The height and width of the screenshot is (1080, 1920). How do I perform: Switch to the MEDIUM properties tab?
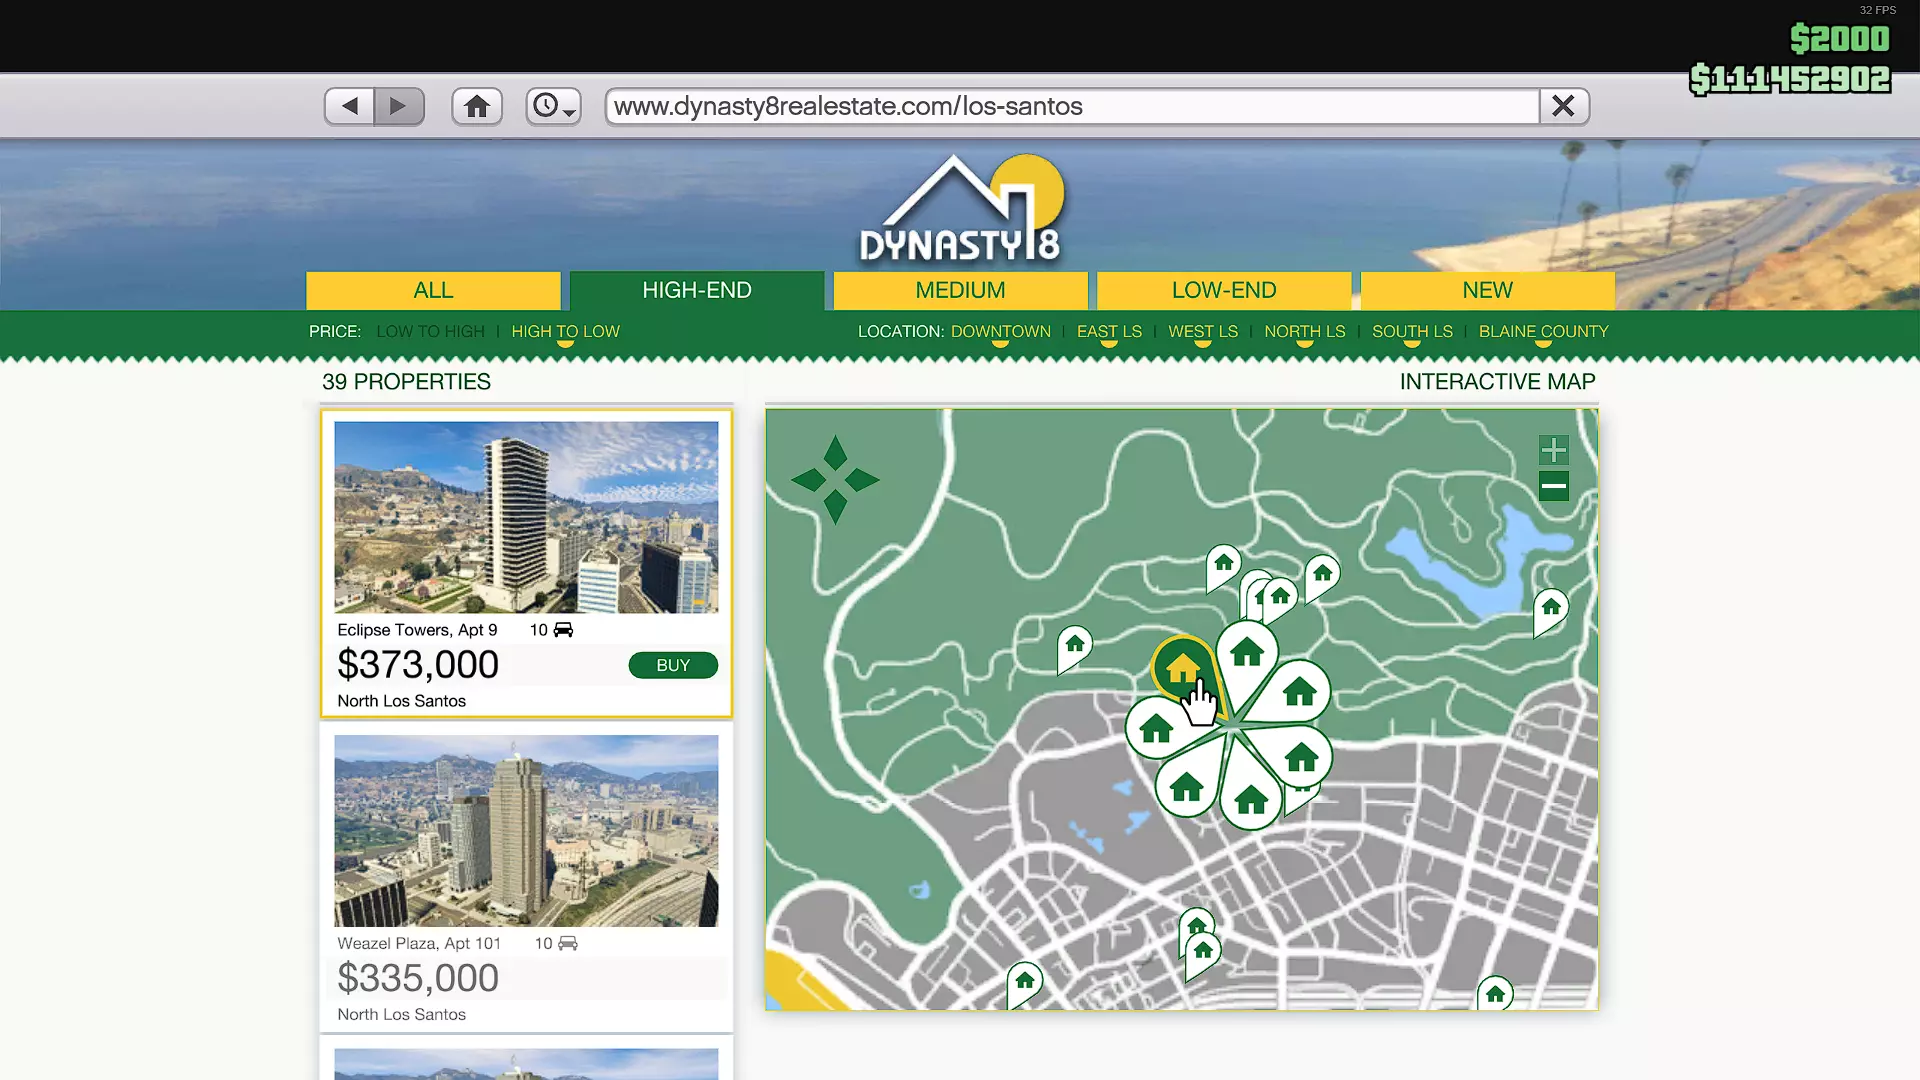pyautogui.click(x=960, y=290)
